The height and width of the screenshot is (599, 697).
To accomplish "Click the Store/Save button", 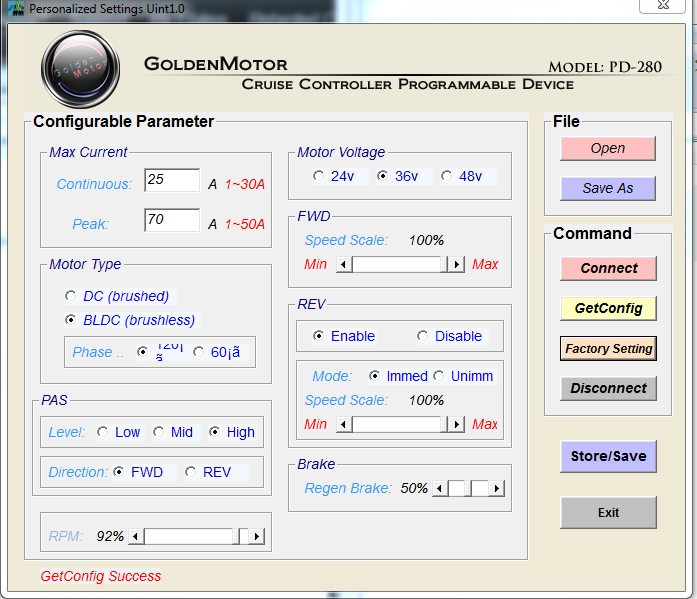I will tap(608, 456).
